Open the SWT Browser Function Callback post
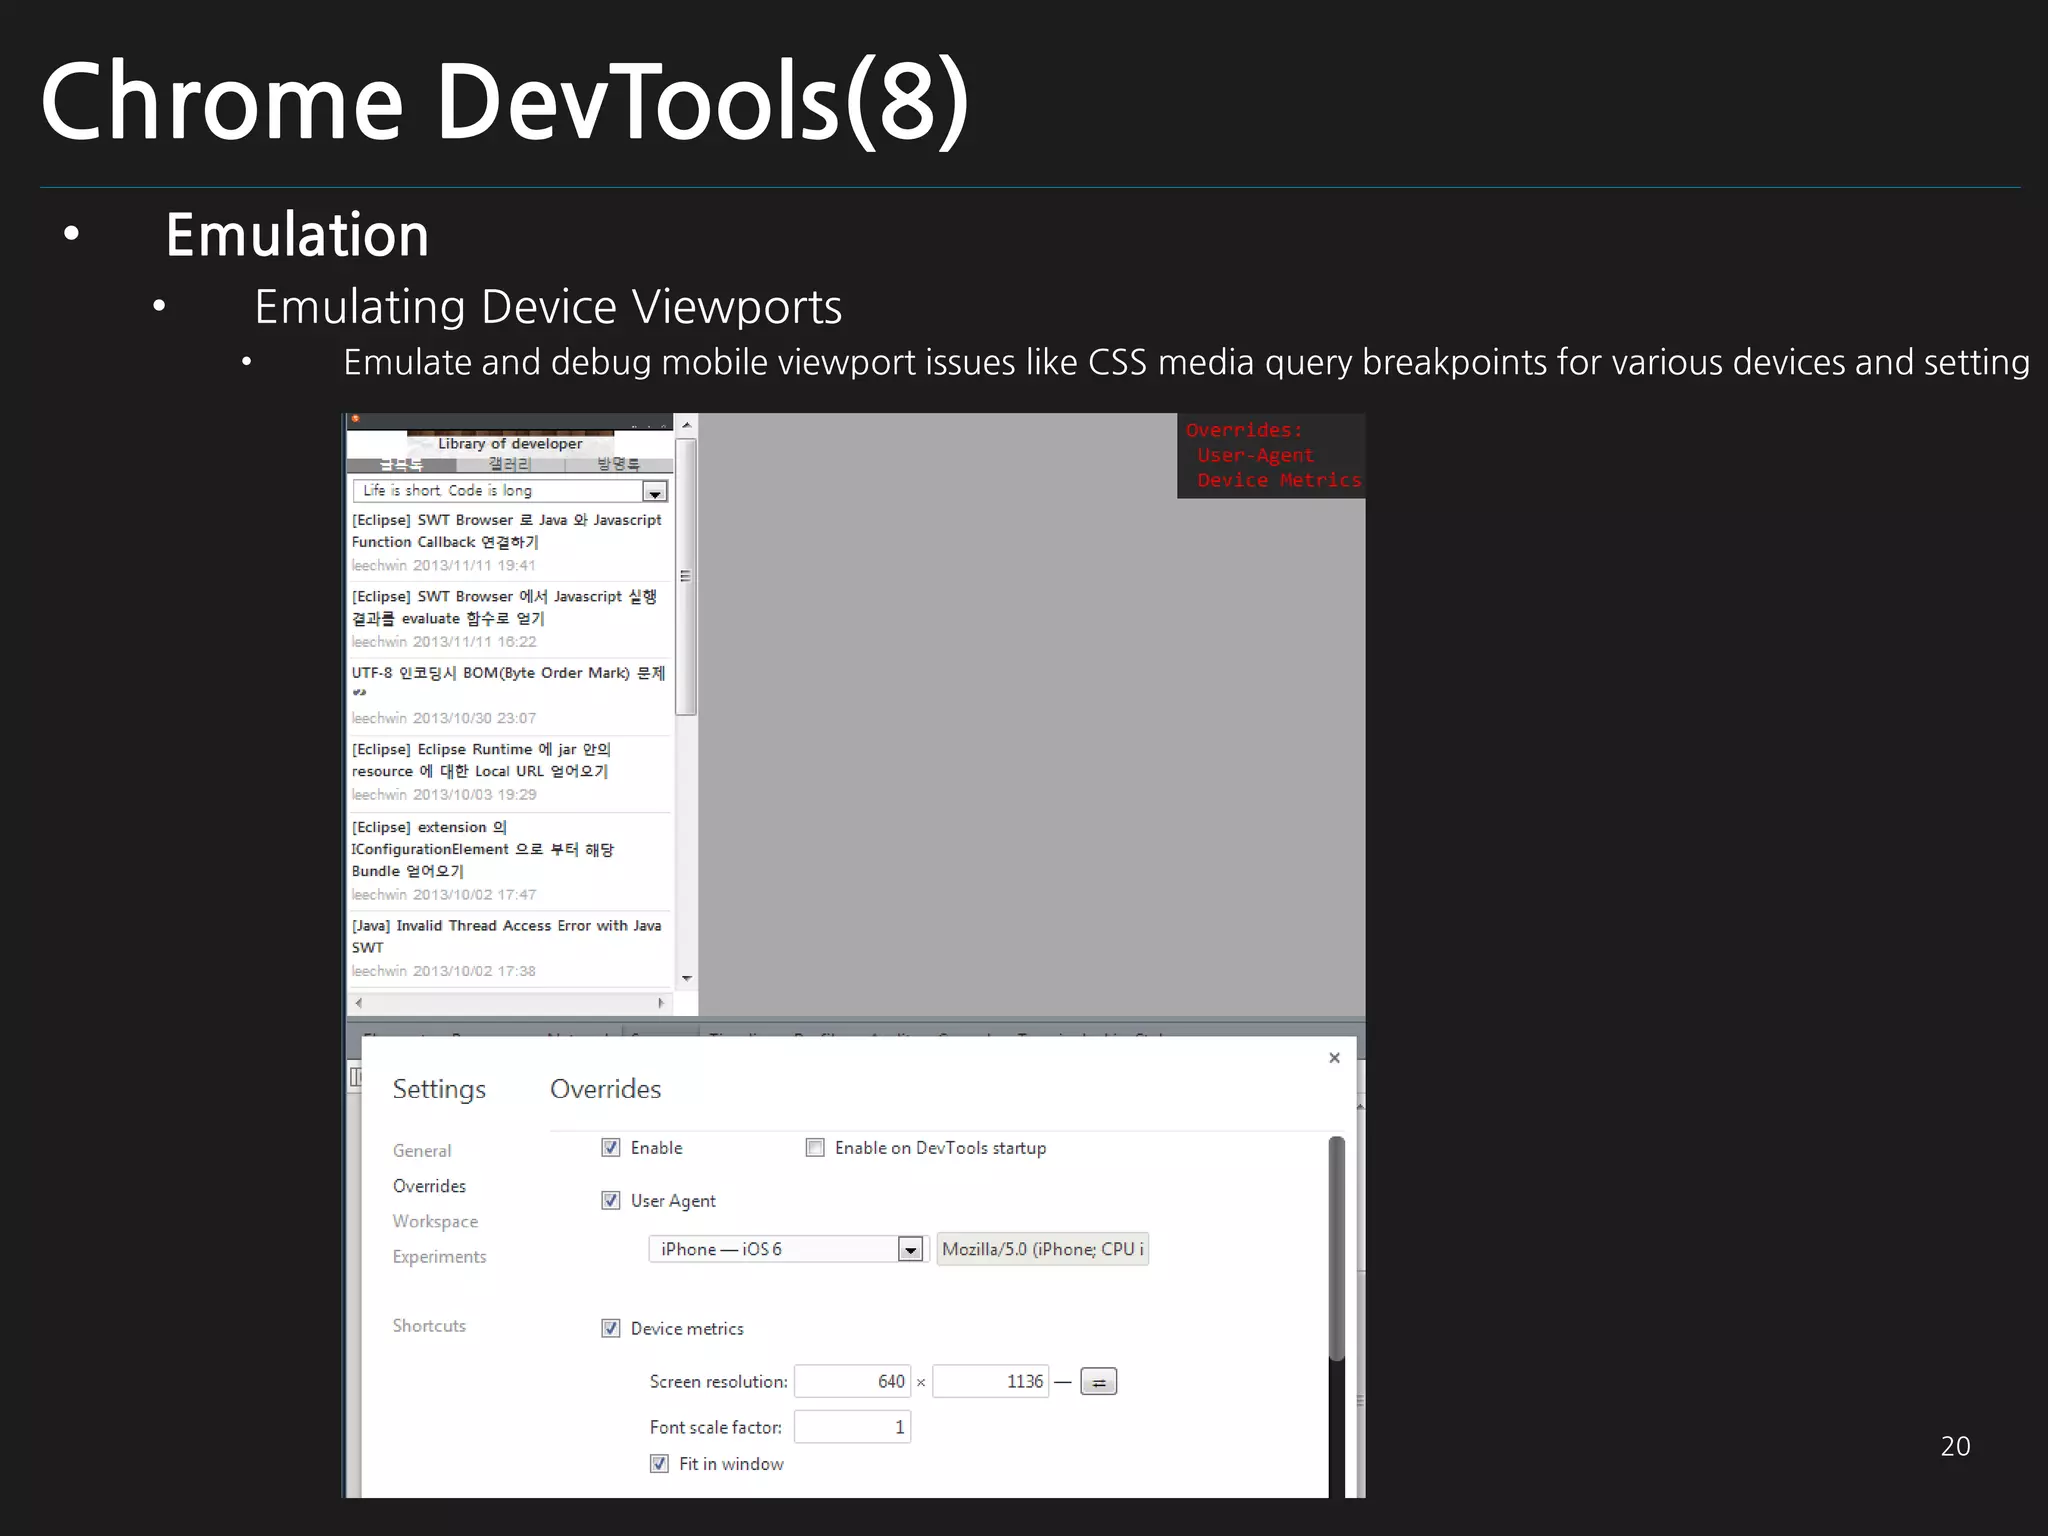The image size is (2048, 1536). click(x=506, y=531)
